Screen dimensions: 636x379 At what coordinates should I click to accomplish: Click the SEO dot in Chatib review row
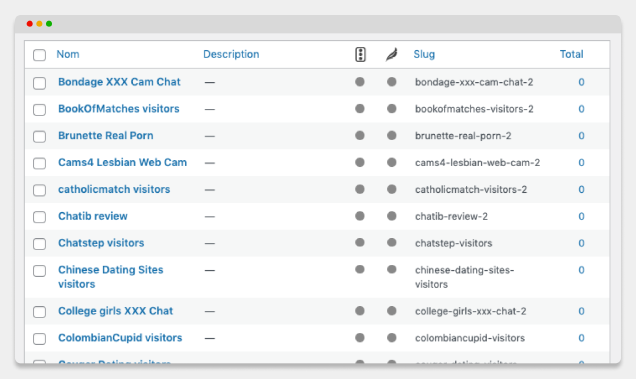pyautogui.click(x=360, y=216)
